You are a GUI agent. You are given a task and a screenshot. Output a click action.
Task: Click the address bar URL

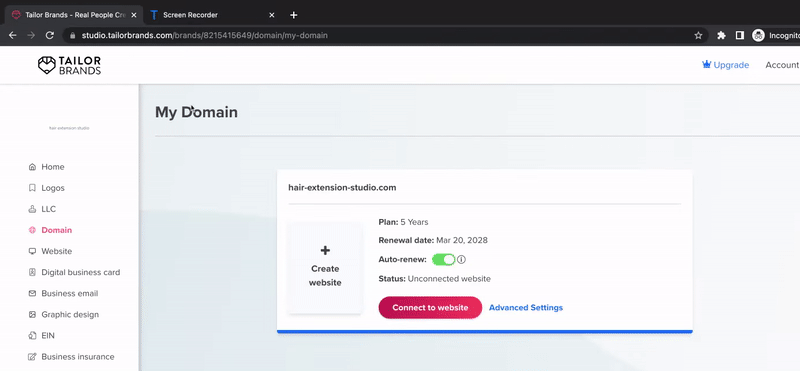click(205, 36)
